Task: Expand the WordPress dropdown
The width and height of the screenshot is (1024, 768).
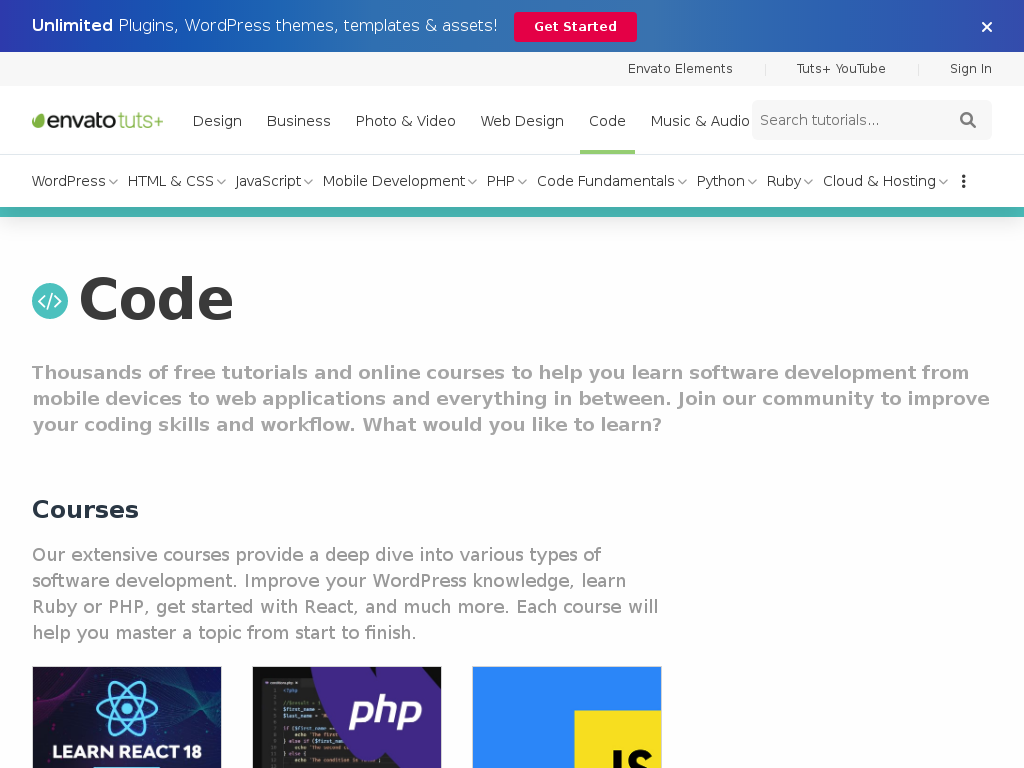Action: tap(74, 181)
